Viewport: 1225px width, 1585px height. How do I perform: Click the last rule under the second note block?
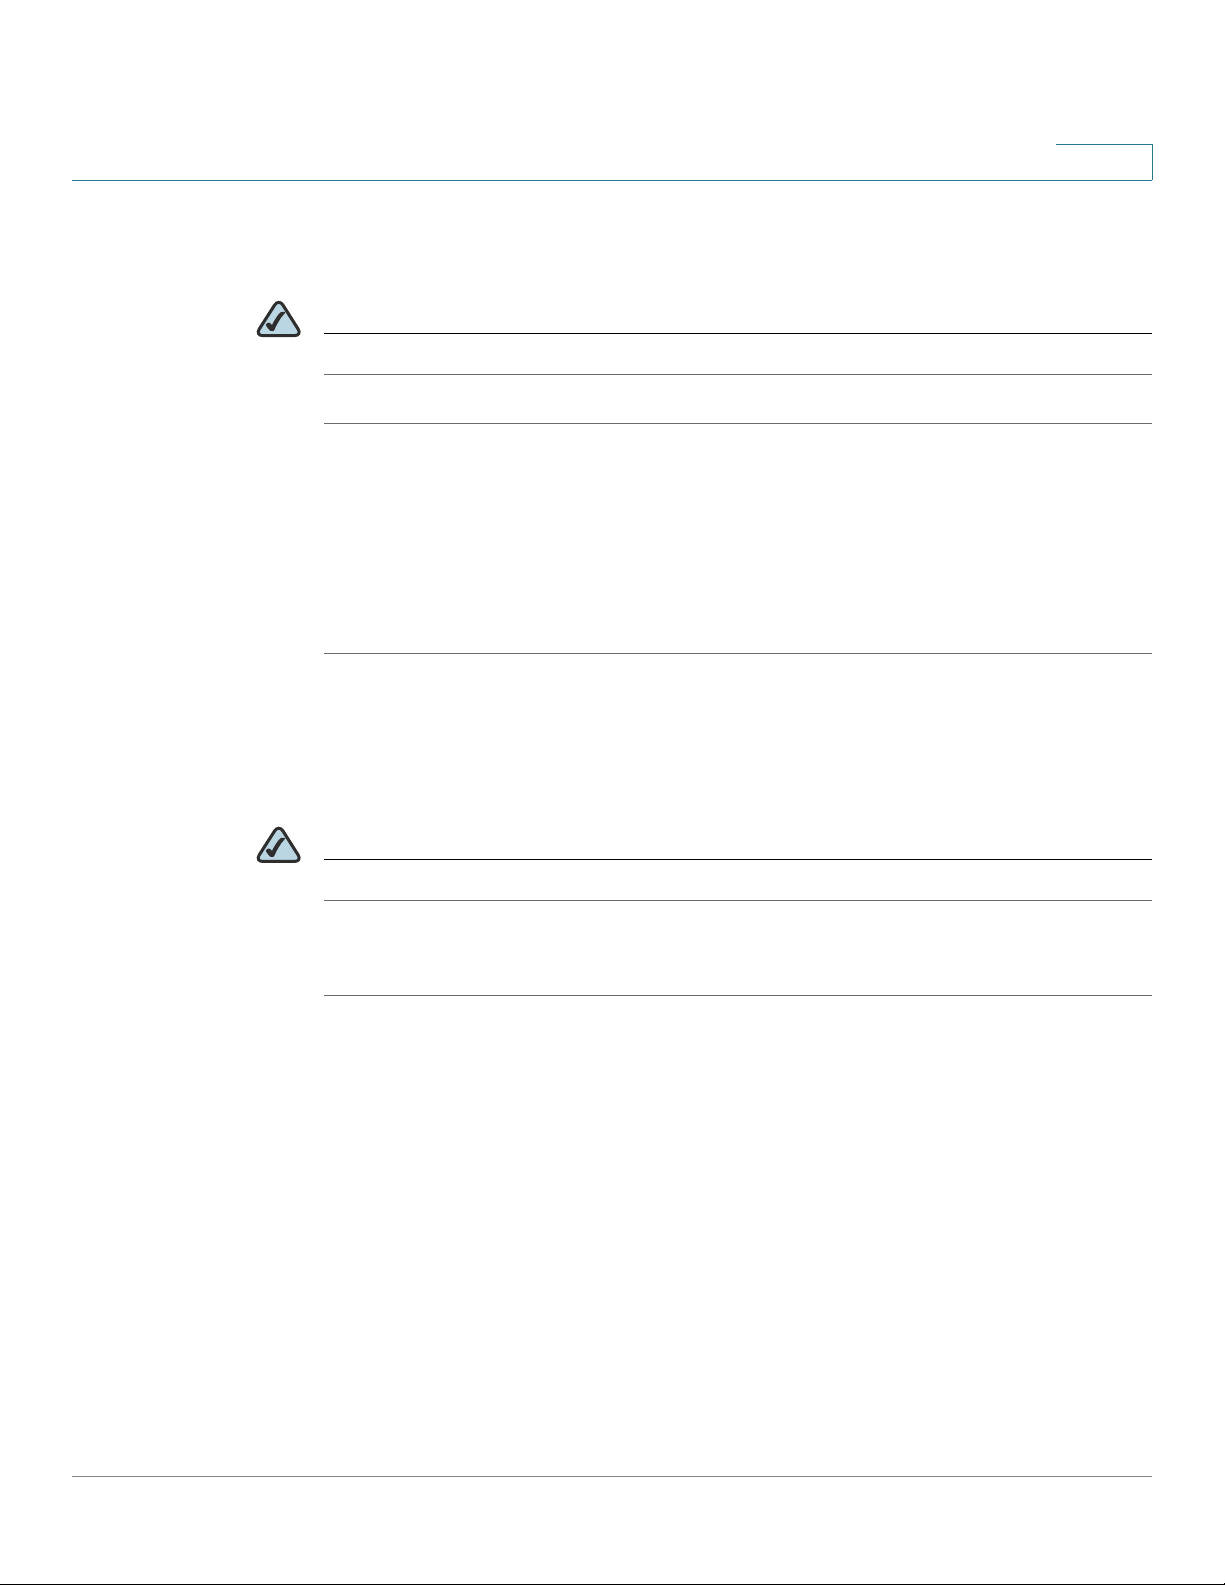pos(739,995)
